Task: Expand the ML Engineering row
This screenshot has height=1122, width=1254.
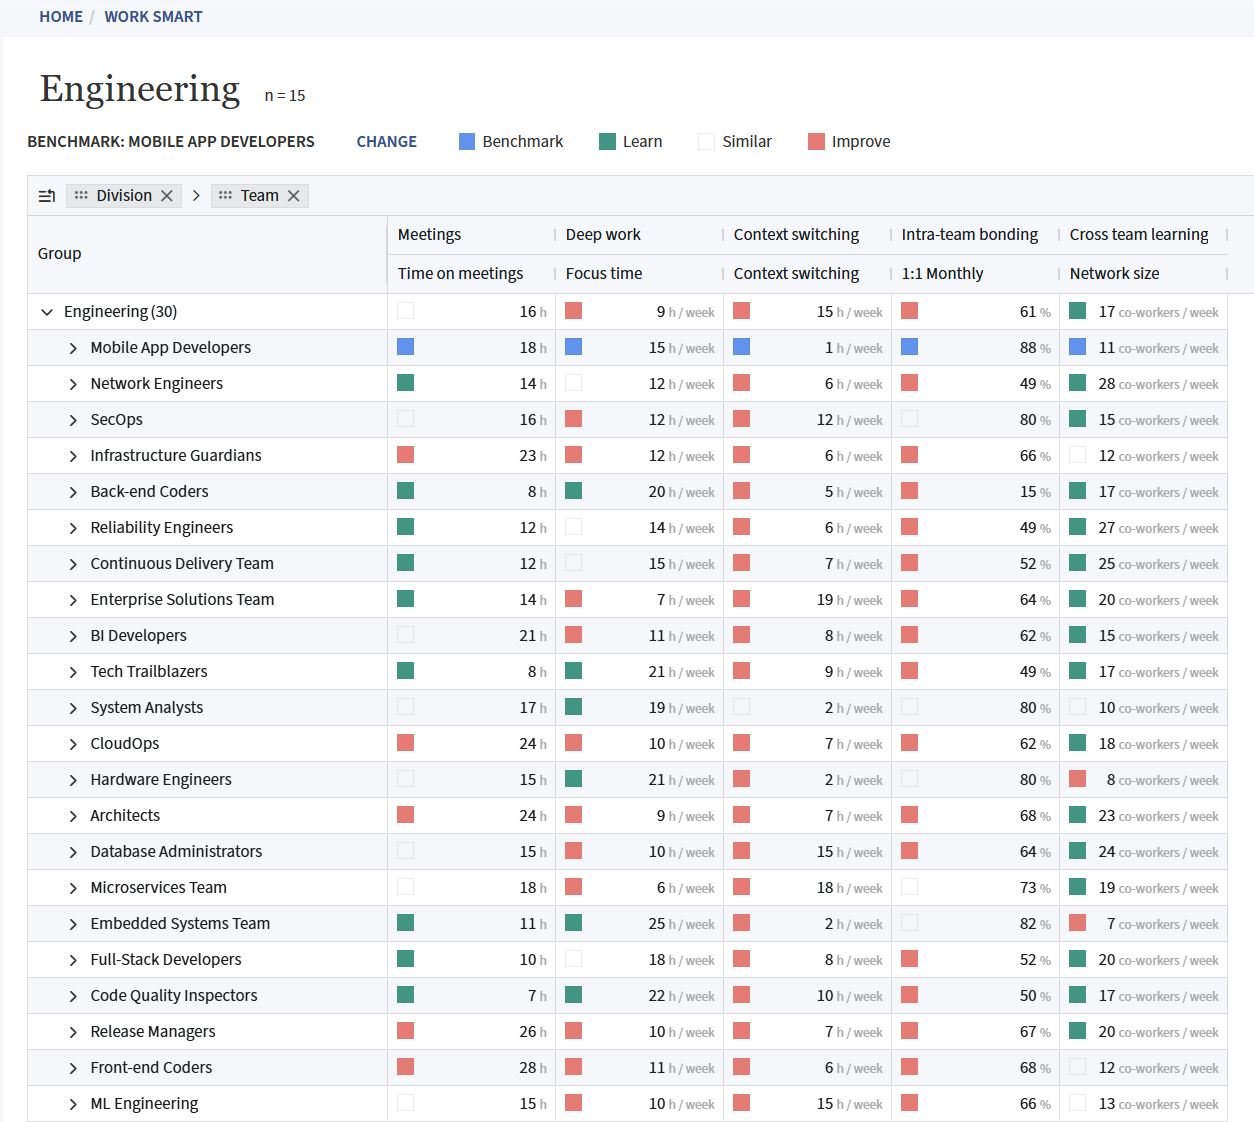Action: (73, 1104)
